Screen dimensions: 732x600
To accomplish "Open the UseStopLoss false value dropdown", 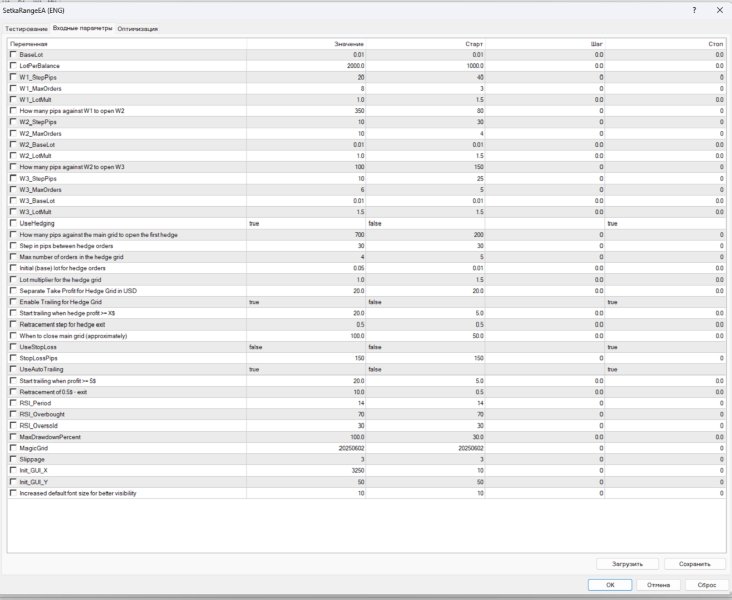I will (x=306, y=347).
